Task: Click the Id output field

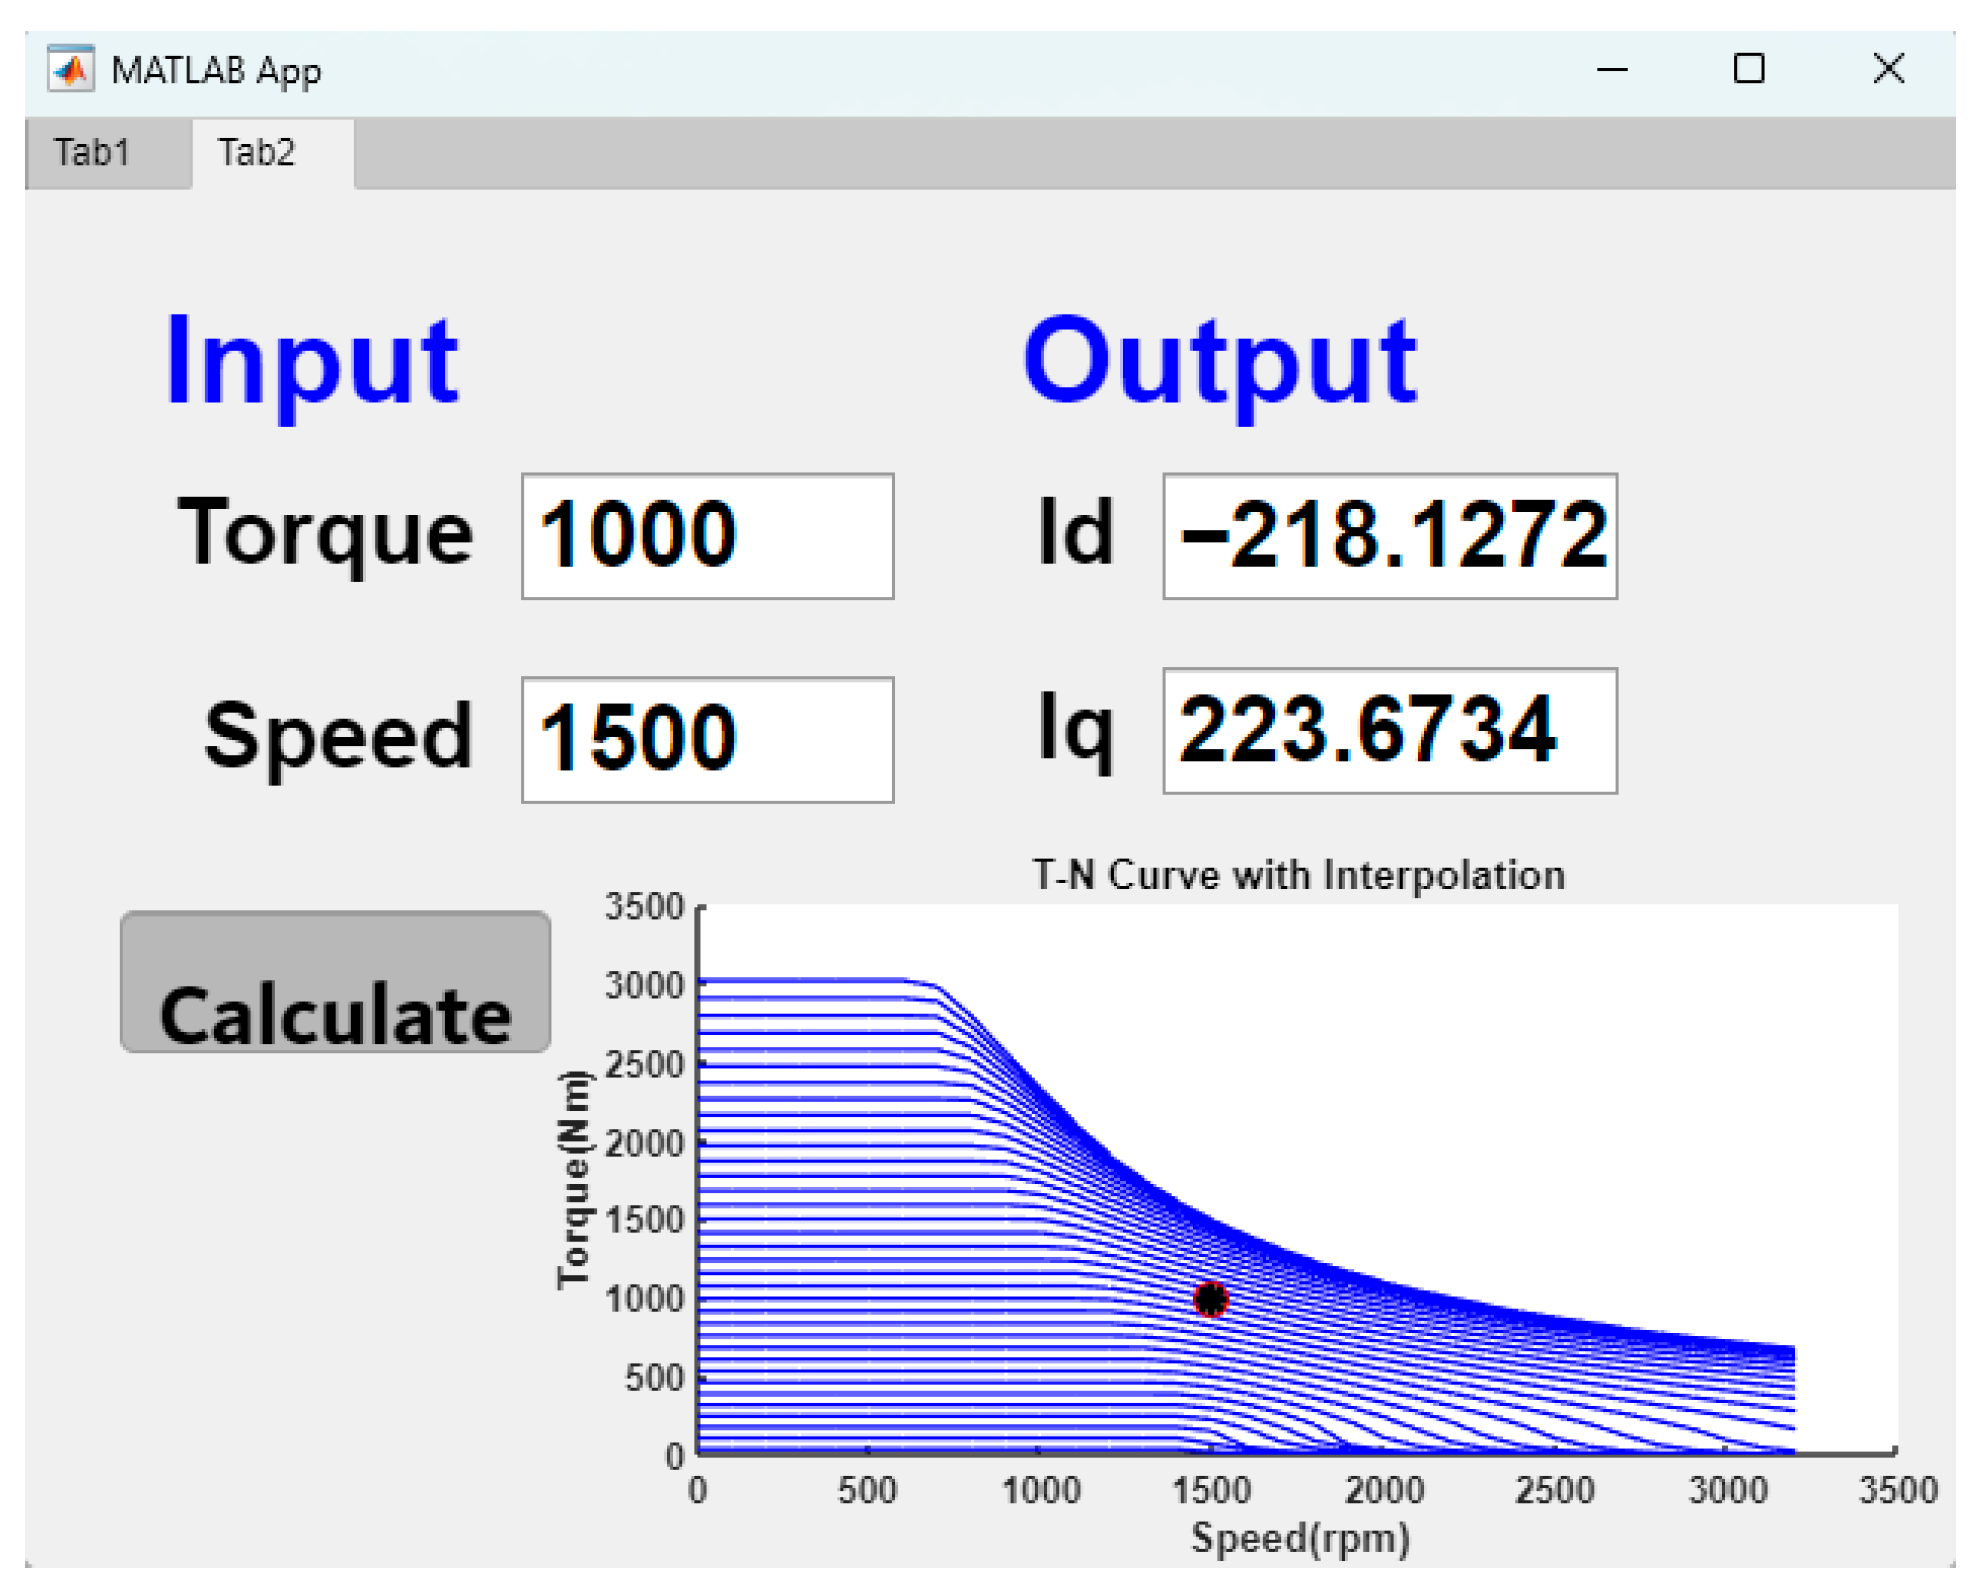Action: 1389,536
